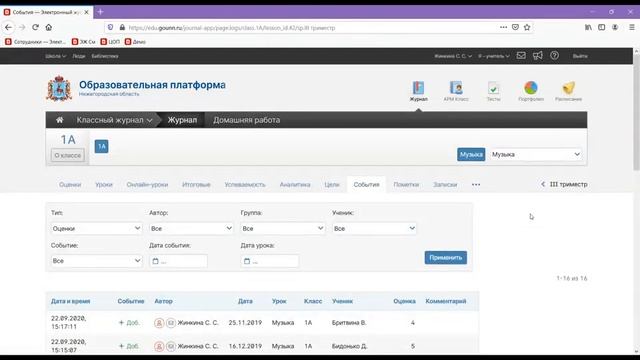Sort by Оценка column header
Screen dimensions: 640x360
point(404,301)
